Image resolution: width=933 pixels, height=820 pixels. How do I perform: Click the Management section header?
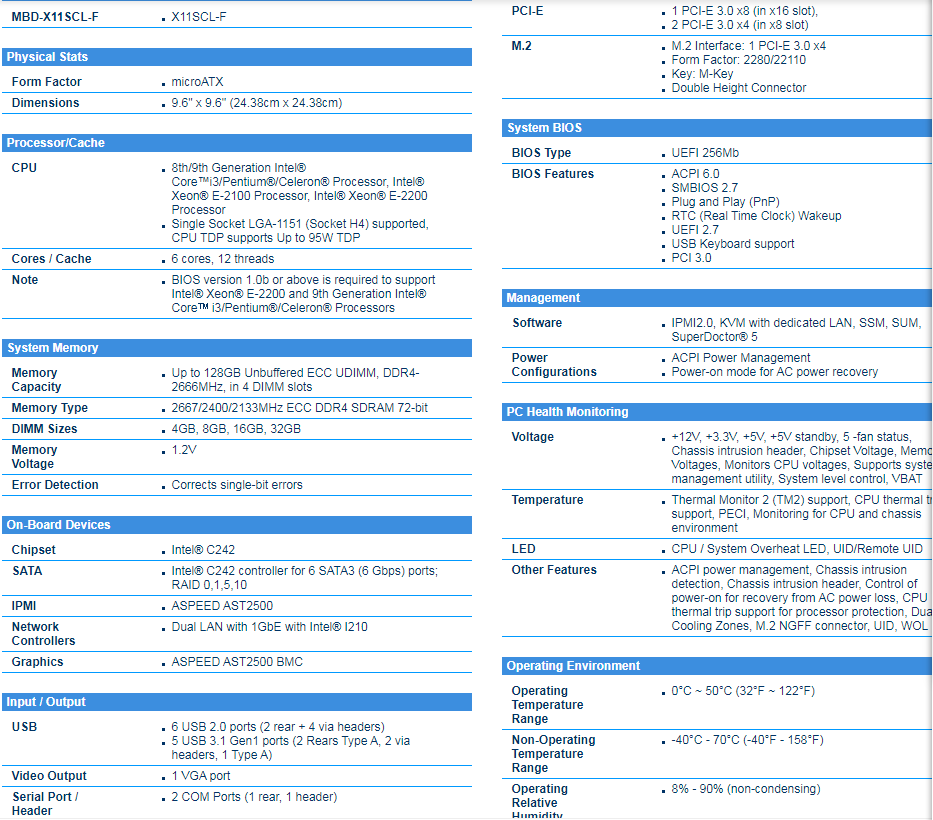click(x=543, y=298)
